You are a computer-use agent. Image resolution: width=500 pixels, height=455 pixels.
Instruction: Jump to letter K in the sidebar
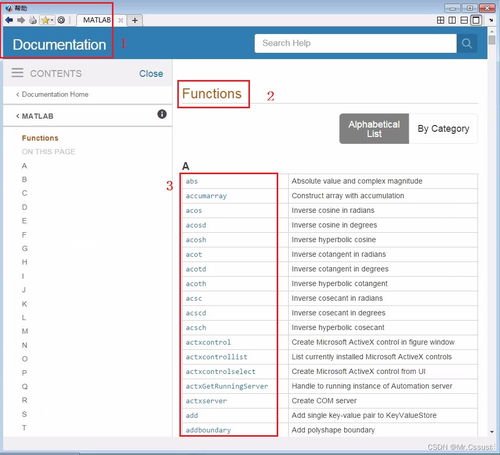(x=24, y=304)
